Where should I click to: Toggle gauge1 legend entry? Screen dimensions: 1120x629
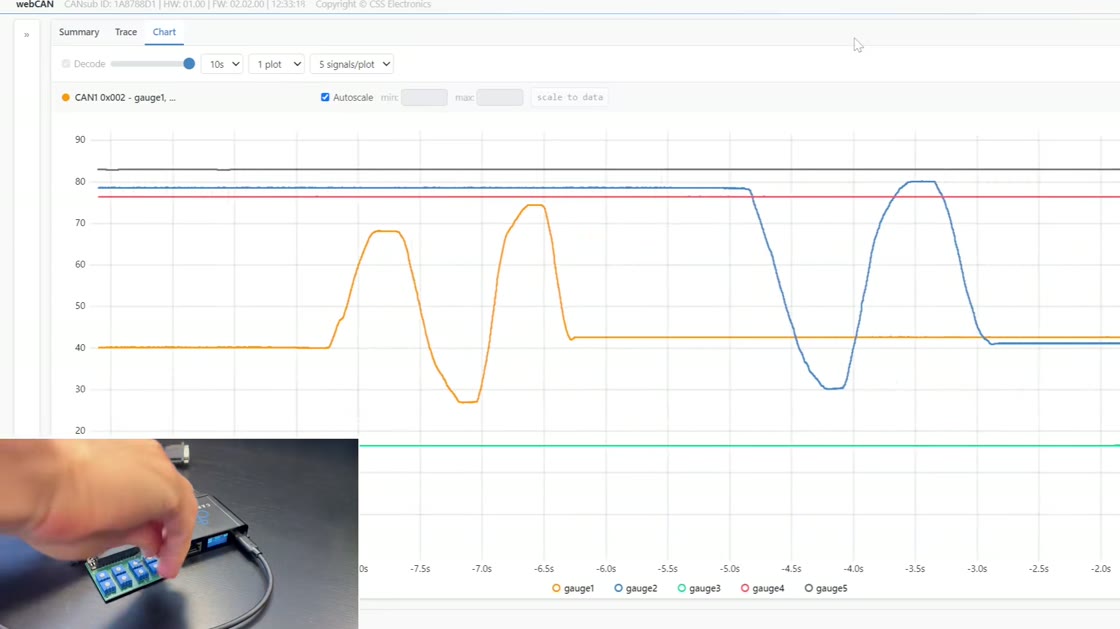click(x=573, y=588)
